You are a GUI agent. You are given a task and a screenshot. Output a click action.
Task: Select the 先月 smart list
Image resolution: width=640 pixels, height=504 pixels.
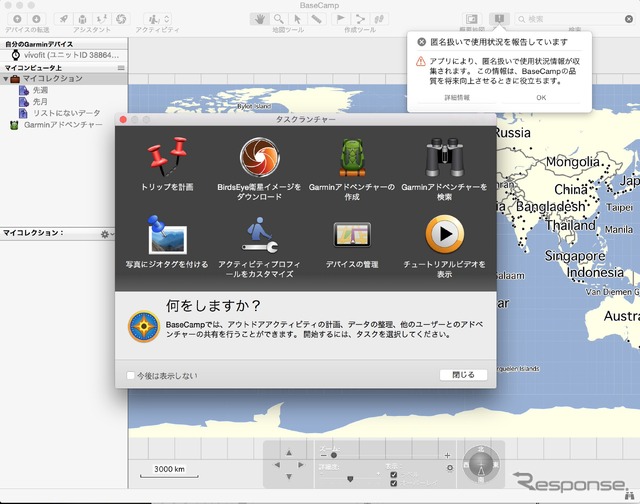click(x=40, y=102)
